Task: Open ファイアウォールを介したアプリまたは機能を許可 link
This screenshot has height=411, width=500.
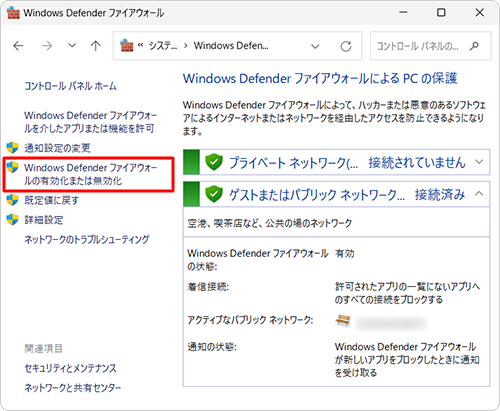Action: 90,122
